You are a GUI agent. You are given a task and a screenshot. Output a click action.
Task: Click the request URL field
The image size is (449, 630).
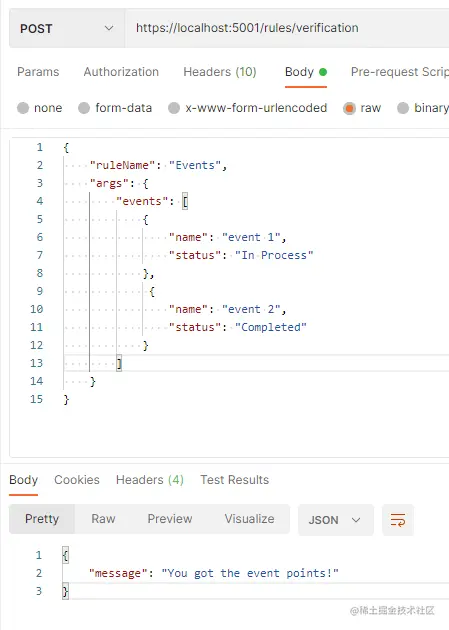(x=287, y=29)
